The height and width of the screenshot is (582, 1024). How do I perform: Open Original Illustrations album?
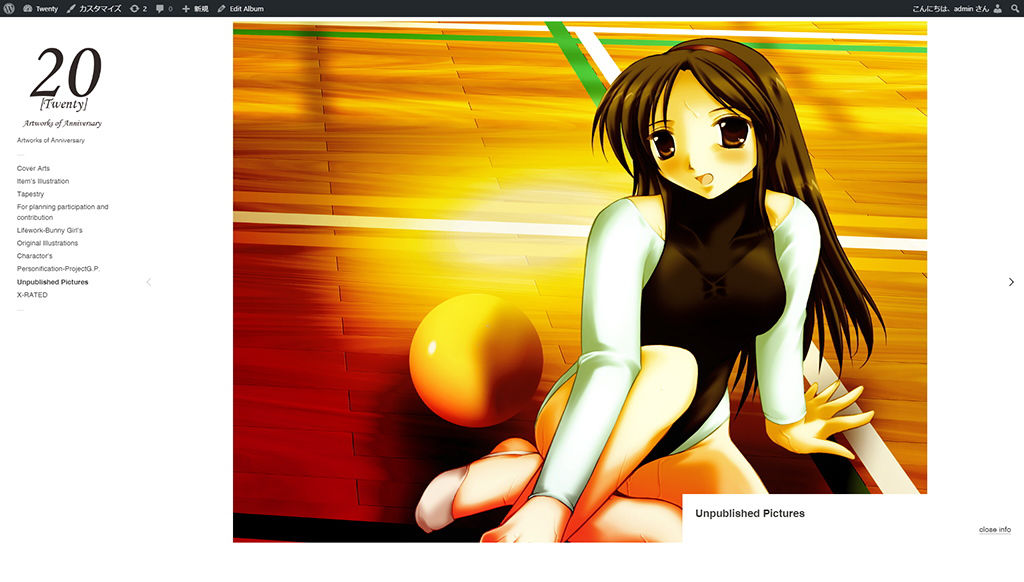pos(47,243)
